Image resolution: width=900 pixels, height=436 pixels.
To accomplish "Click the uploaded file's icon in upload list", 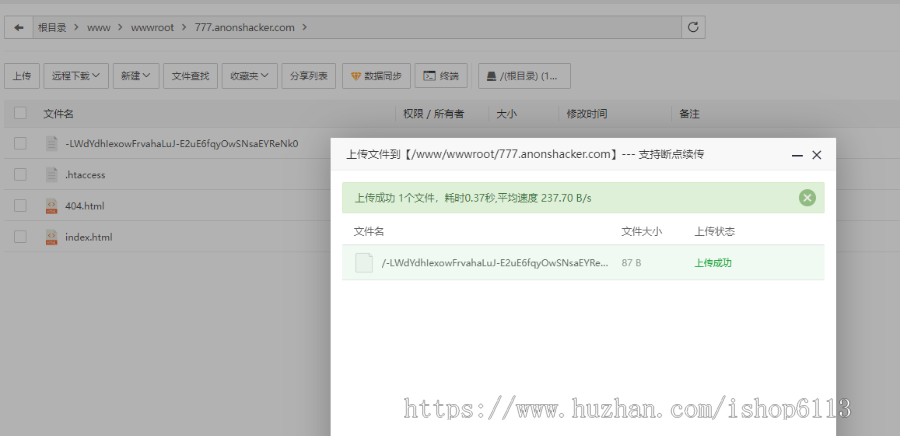I will [x=364, y=263].
